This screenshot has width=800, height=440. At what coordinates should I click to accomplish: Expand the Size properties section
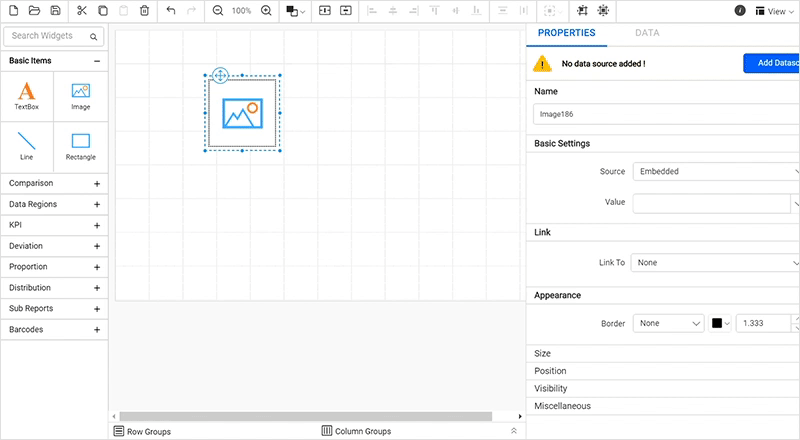[x=543, y=354]
